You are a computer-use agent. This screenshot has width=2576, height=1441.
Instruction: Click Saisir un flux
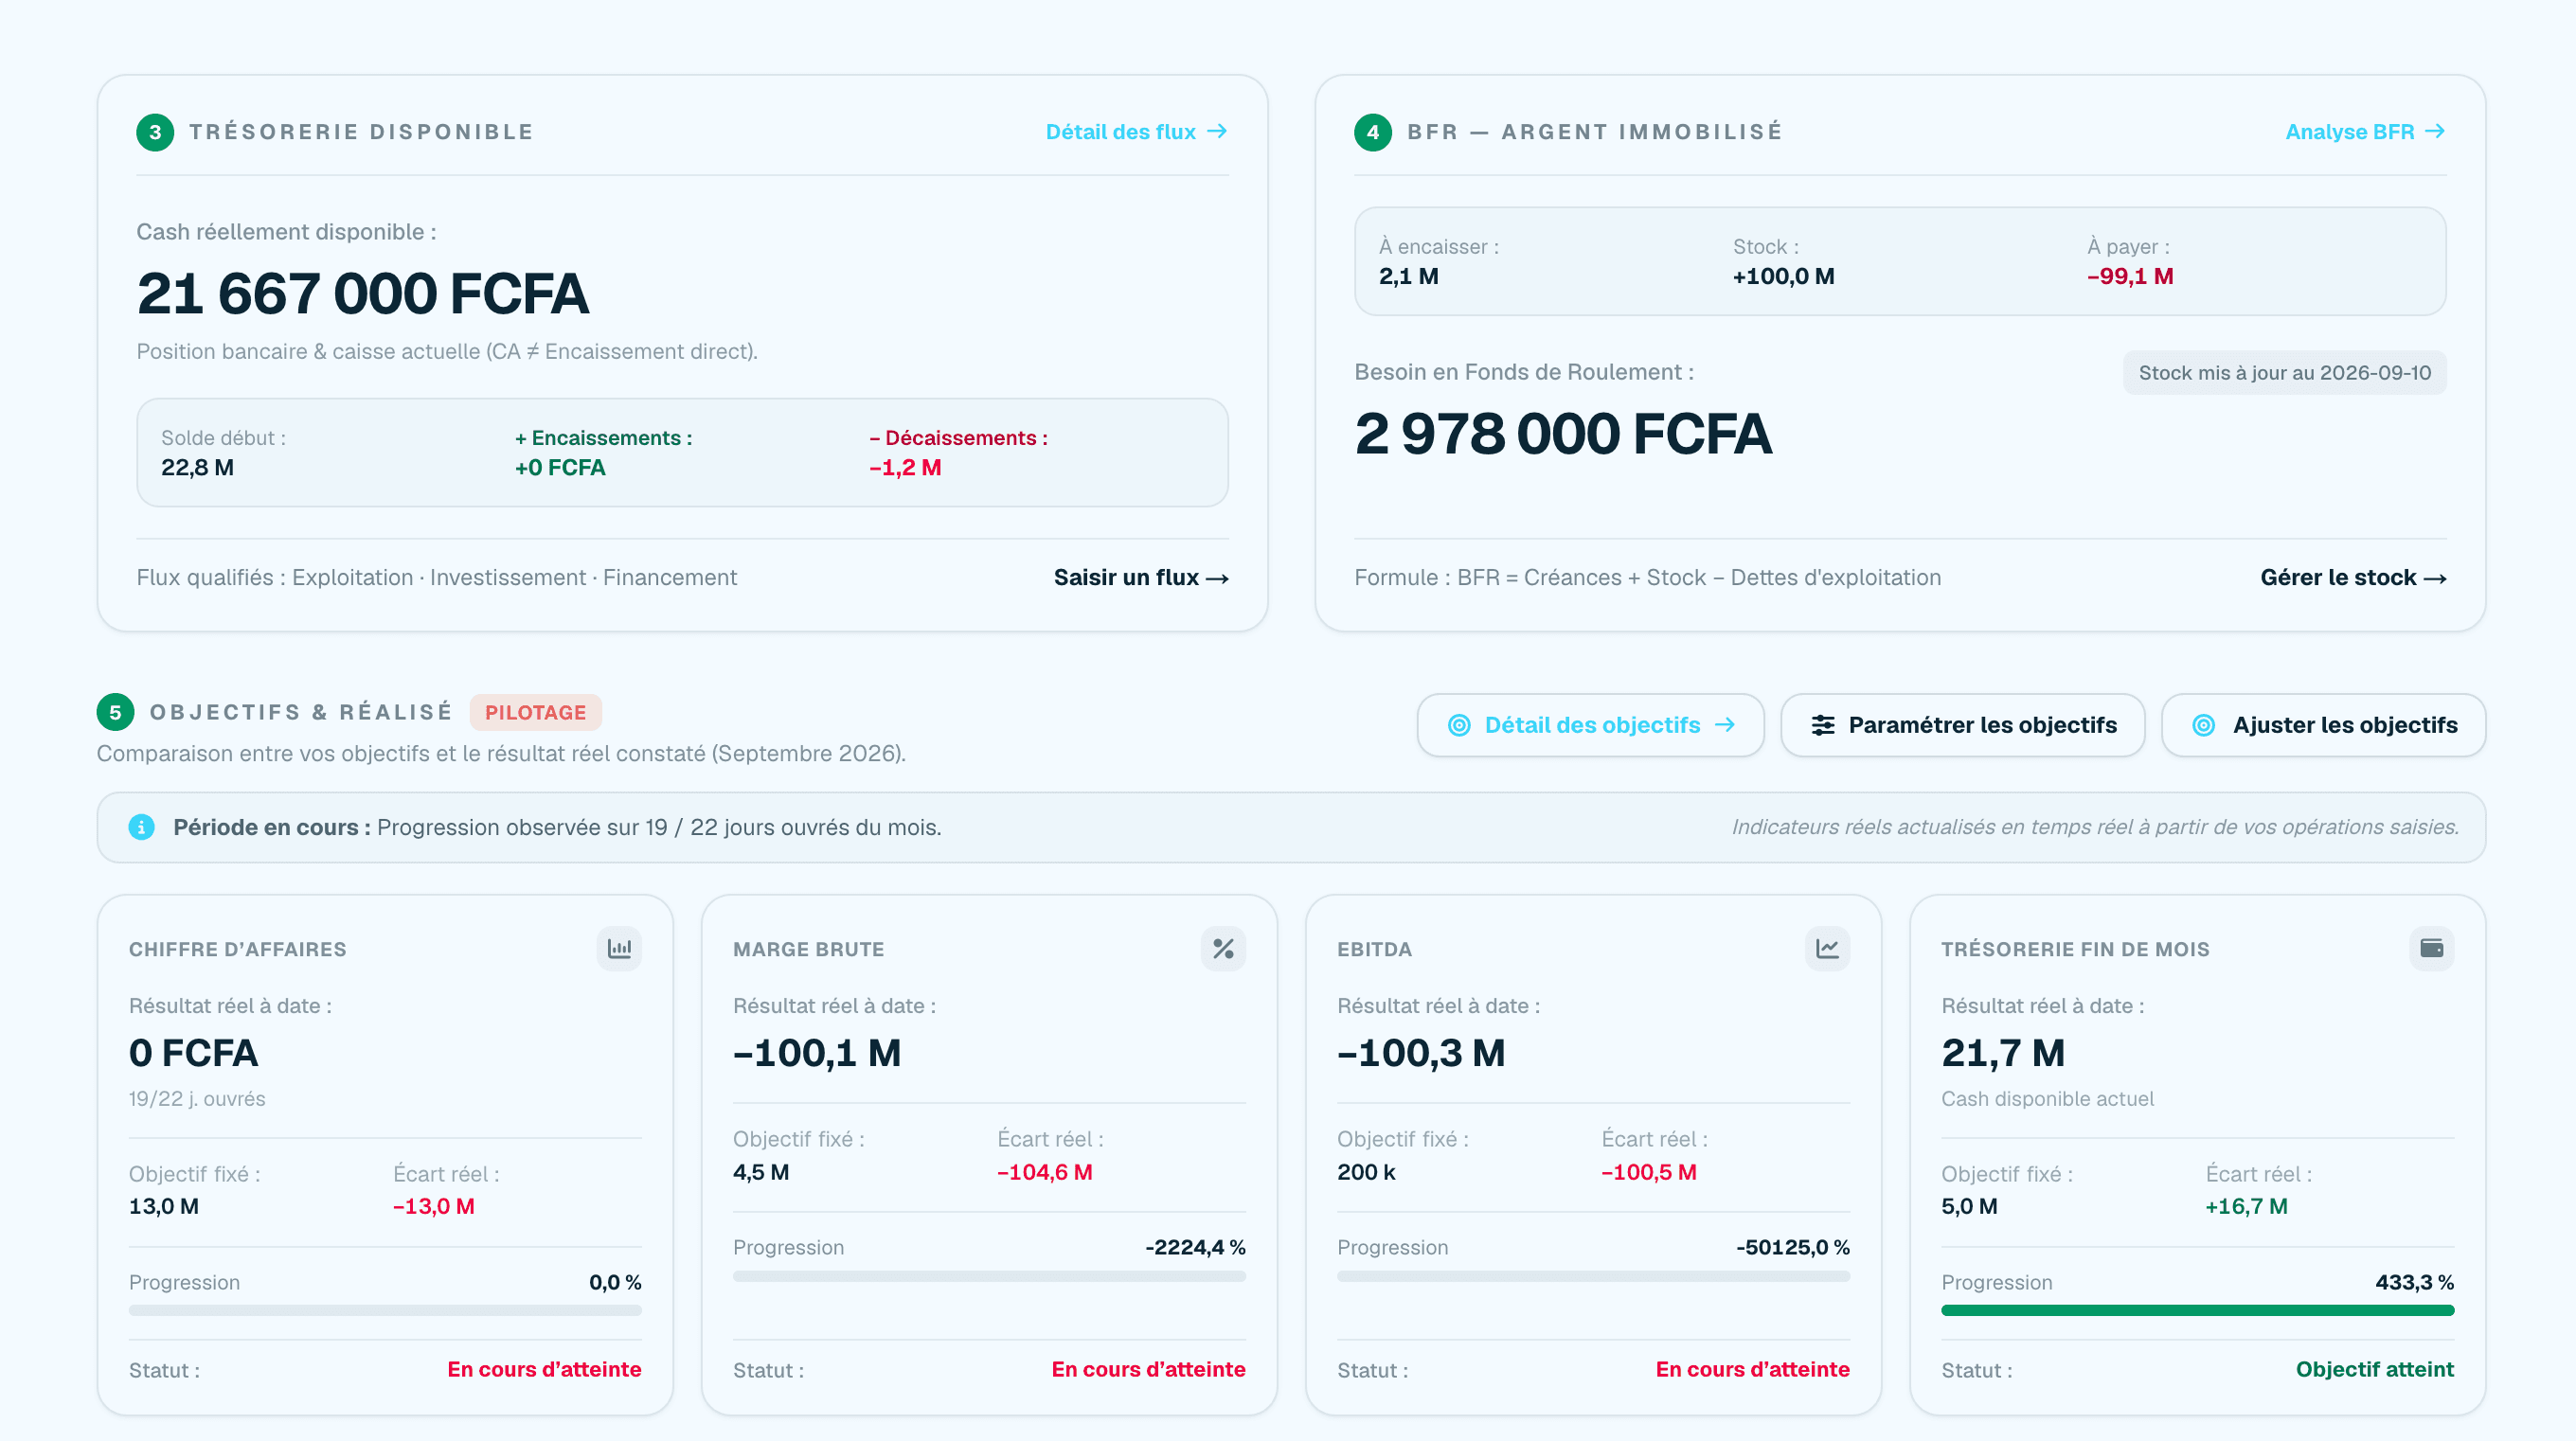coord(1141,577)
